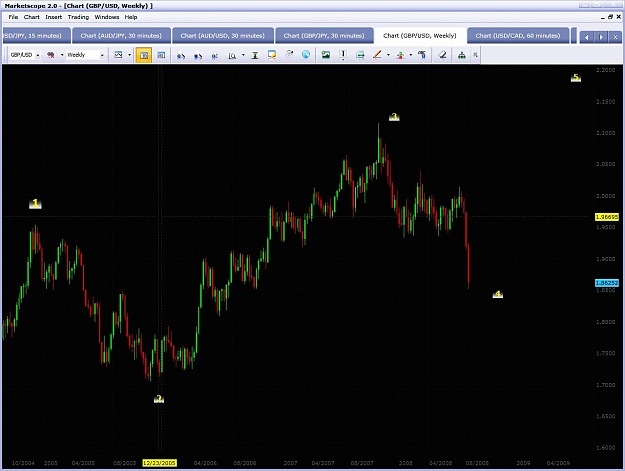Select wave label 2 on chart
Viewport: 625px width, 471px height.
click(159, 398)
